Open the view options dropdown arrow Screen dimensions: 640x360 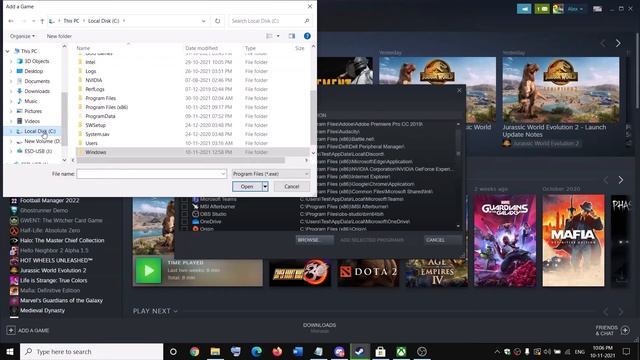pos(278,36)
